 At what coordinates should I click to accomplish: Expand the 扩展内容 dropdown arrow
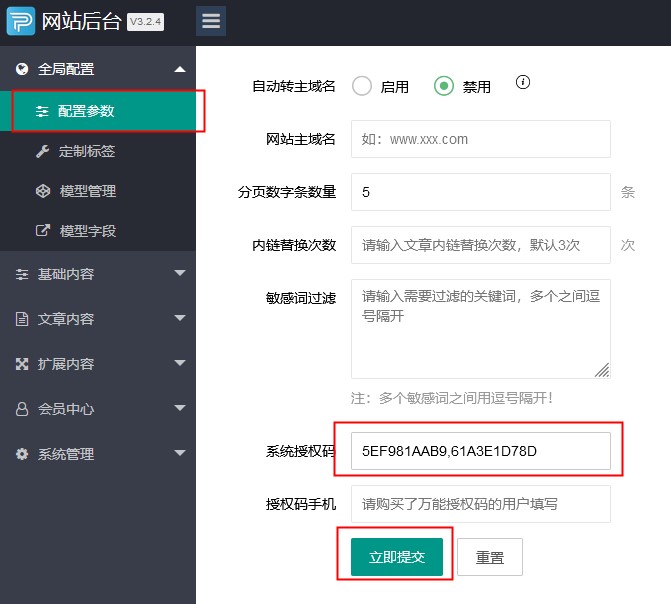click(180, 363)
